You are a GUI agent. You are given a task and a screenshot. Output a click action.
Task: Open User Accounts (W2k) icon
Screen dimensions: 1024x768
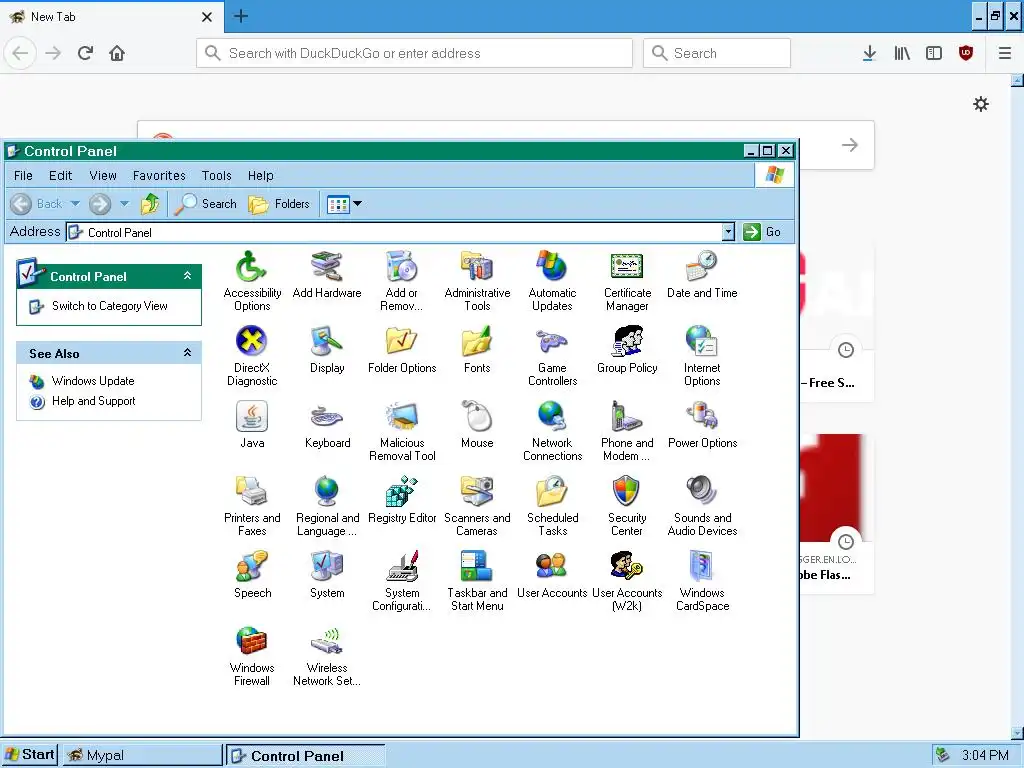click(627, 566)
